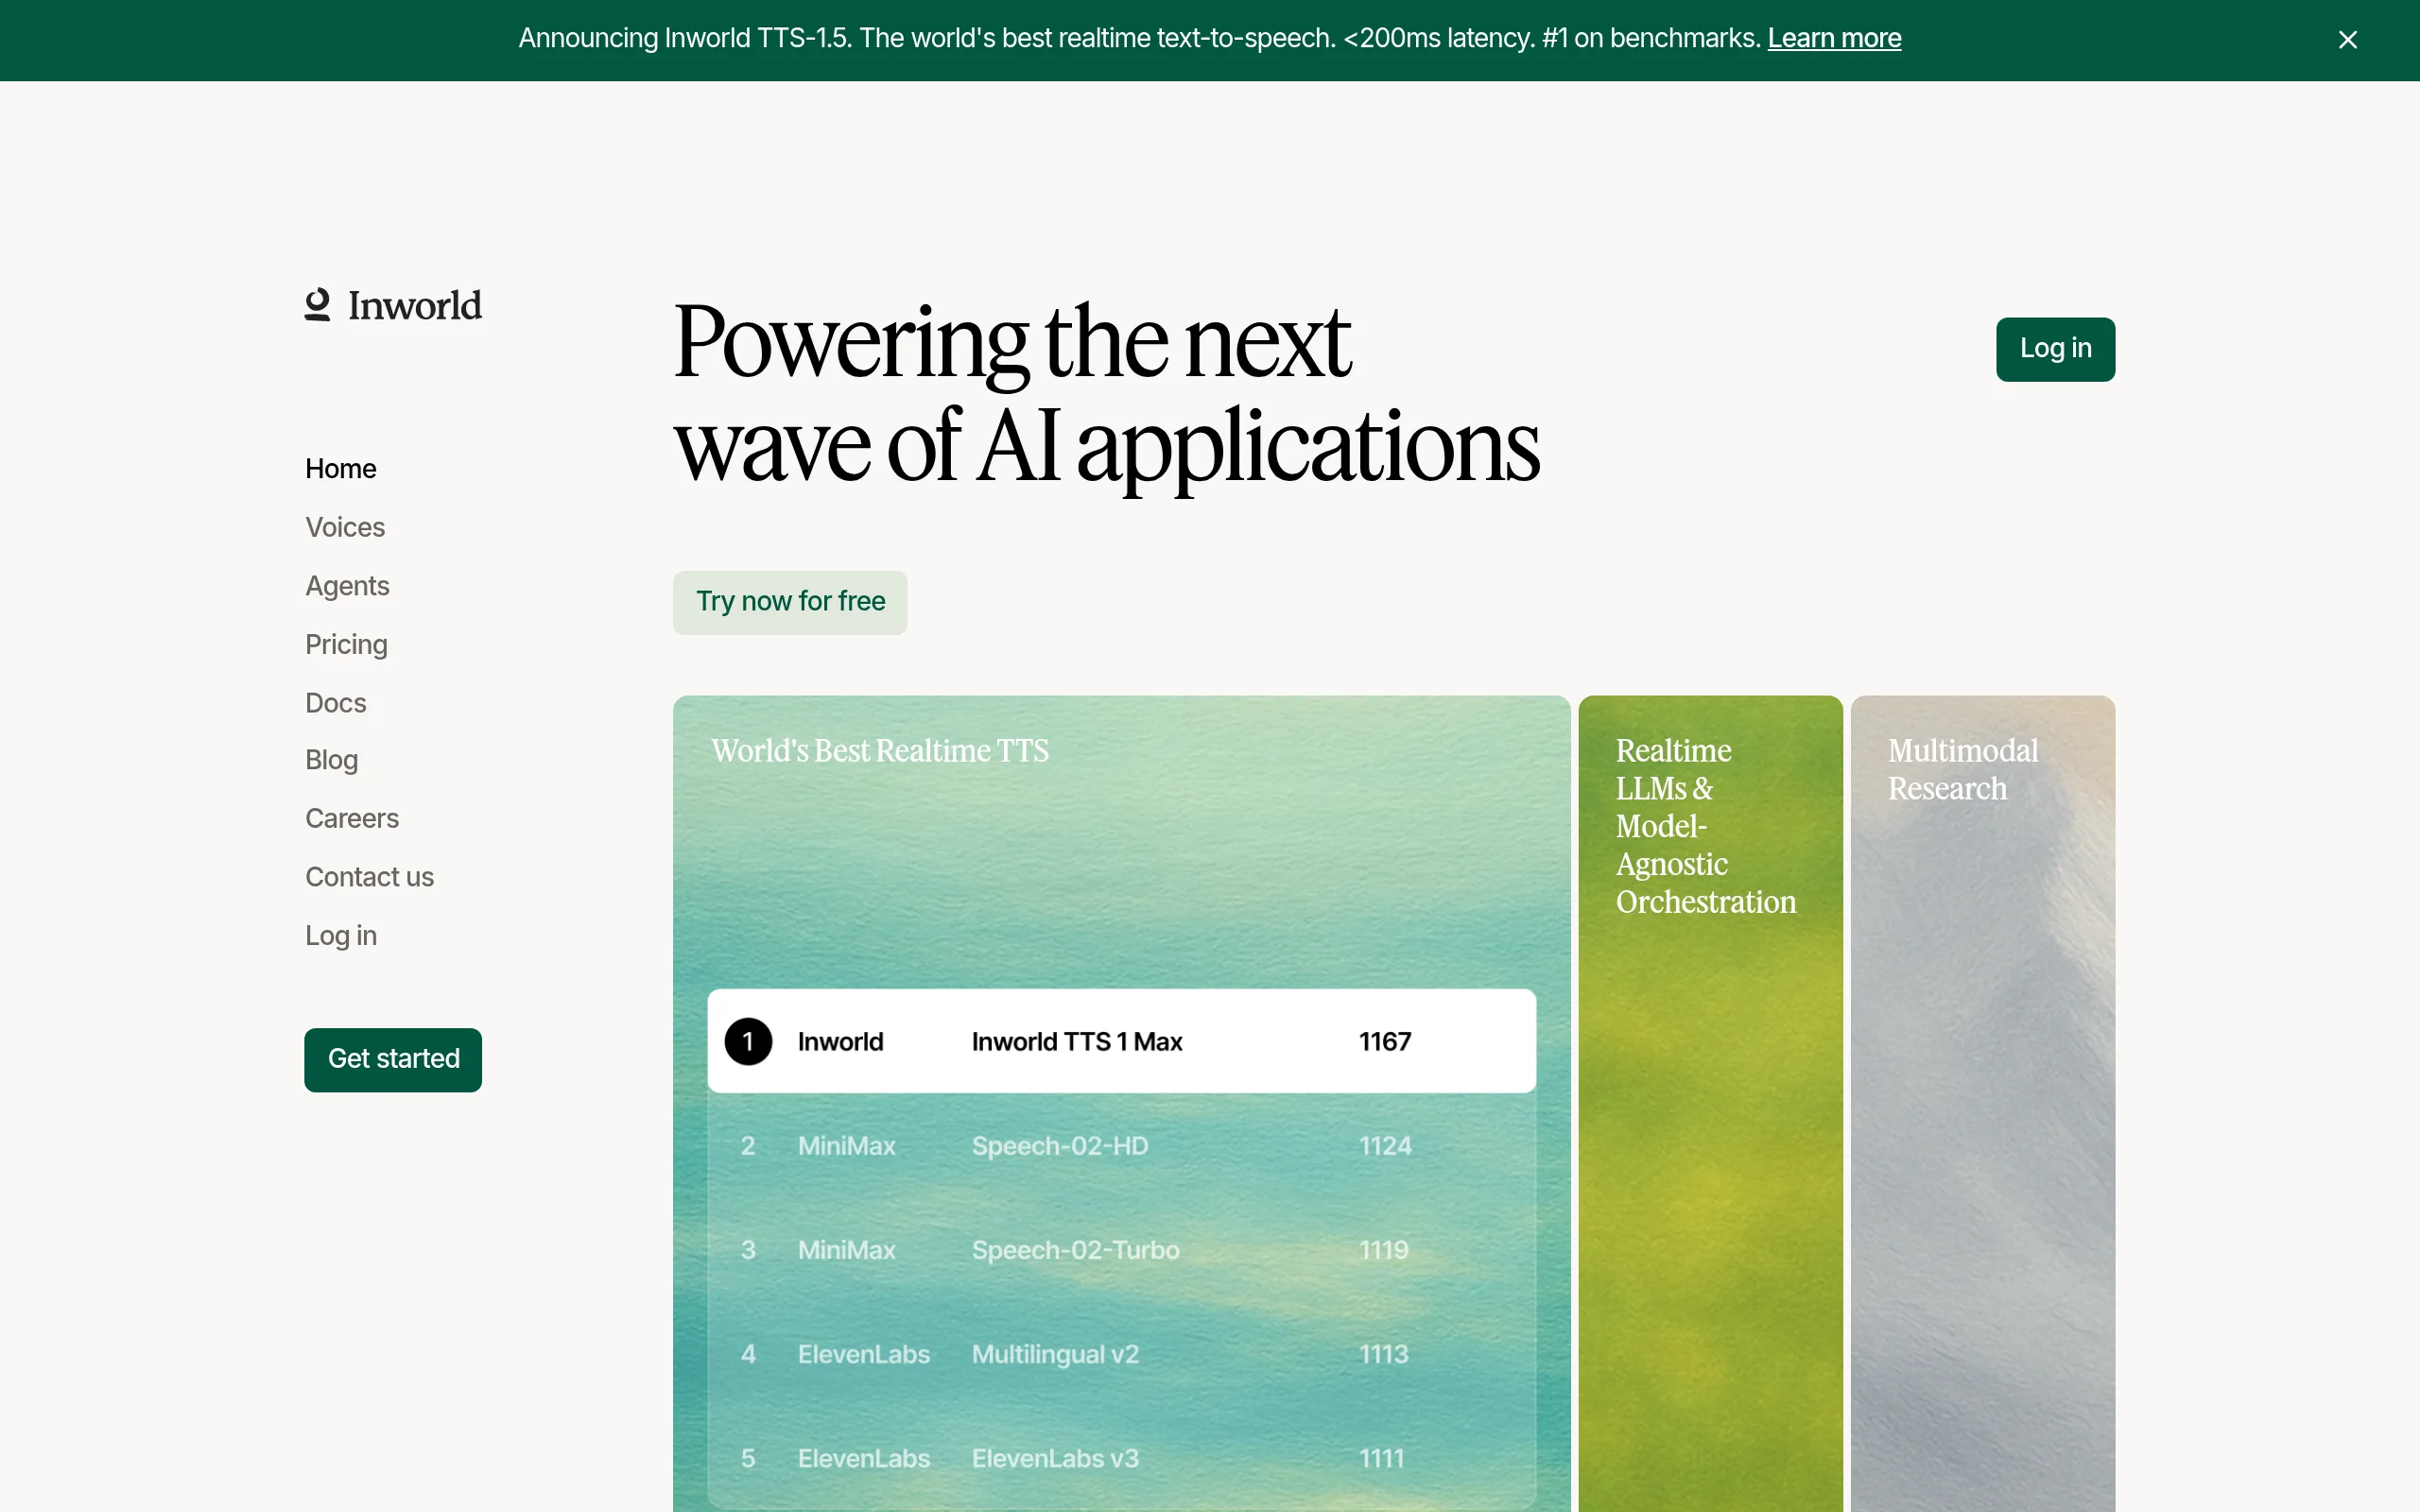2420x1512 pixels.
Task: Click Try now for free button
Action: click(789, 602)
